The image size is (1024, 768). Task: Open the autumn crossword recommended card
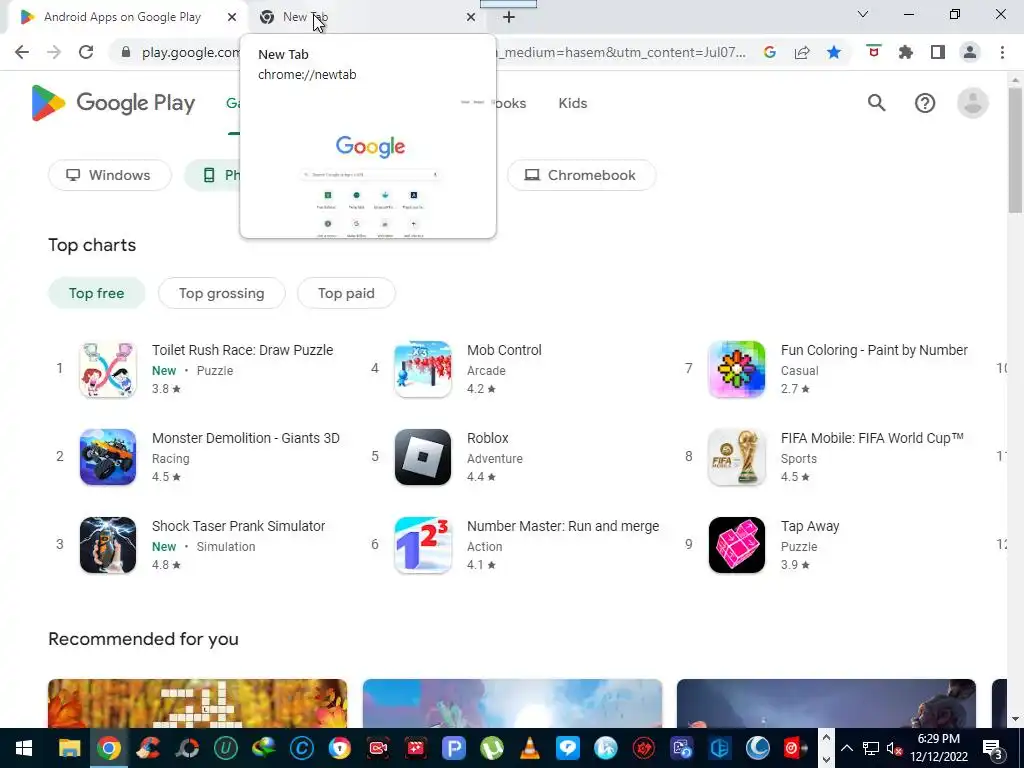coord(198,703)
